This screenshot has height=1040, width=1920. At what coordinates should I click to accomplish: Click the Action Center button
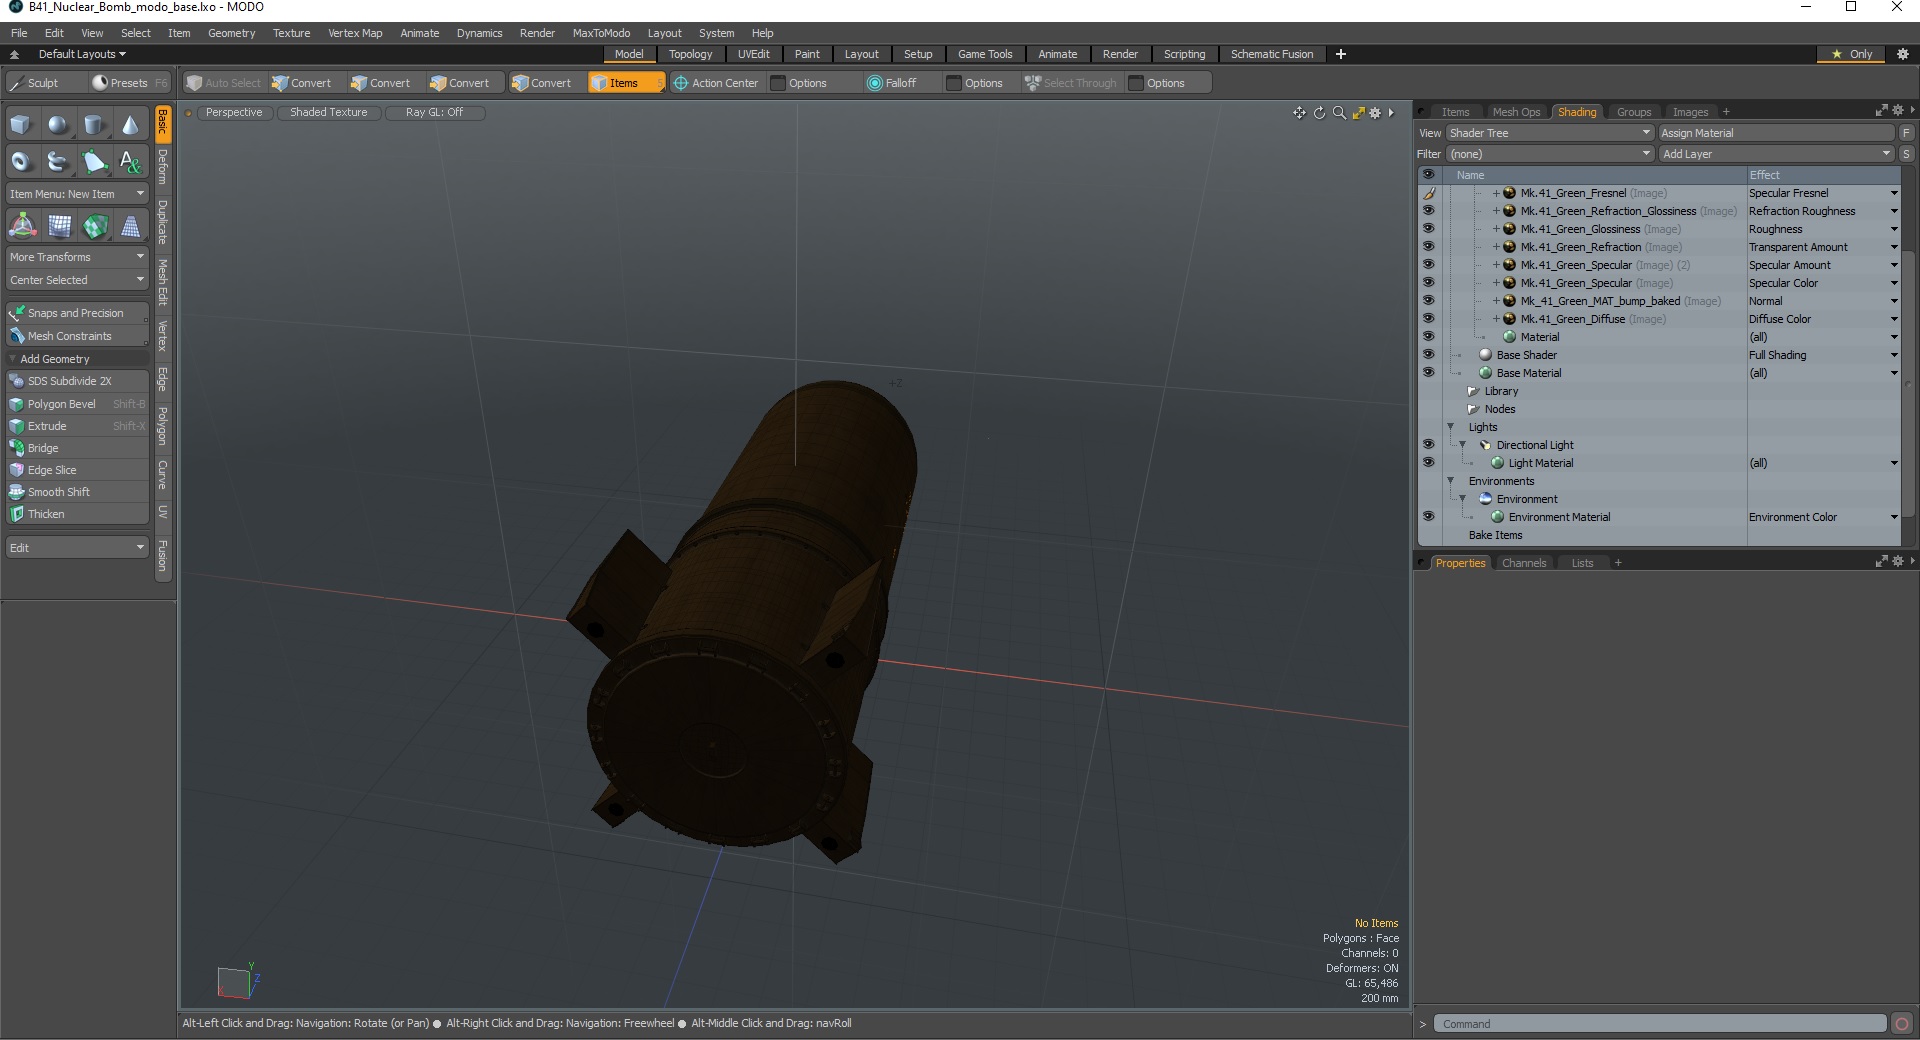(716, 83)
